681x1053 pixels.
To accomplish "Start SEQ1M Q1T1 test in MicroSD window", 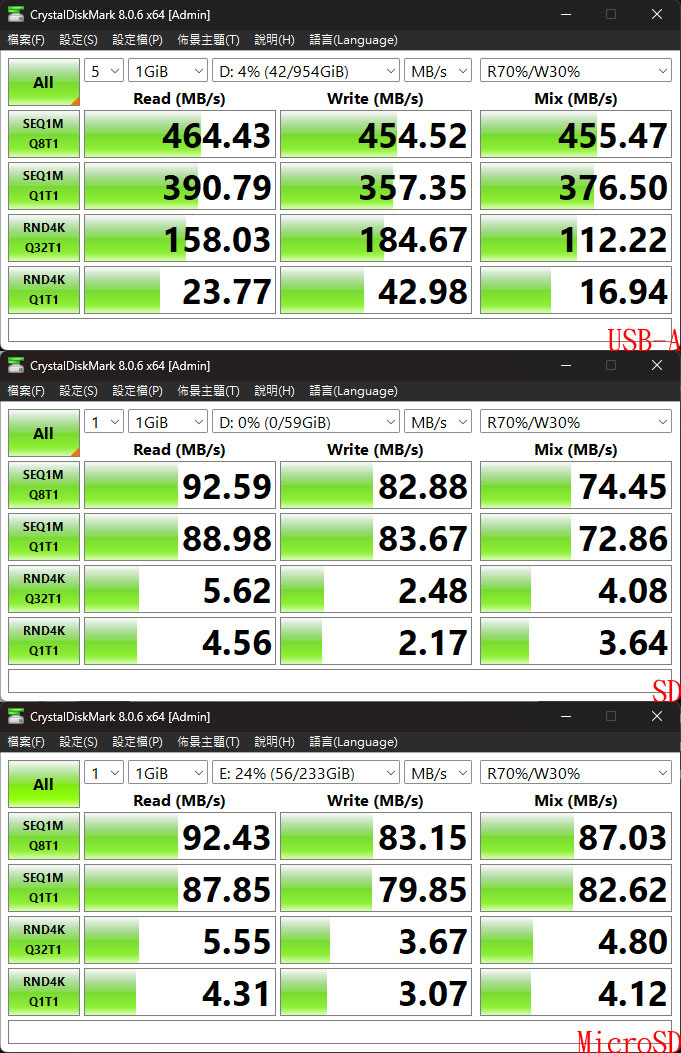I will point(44,888).
